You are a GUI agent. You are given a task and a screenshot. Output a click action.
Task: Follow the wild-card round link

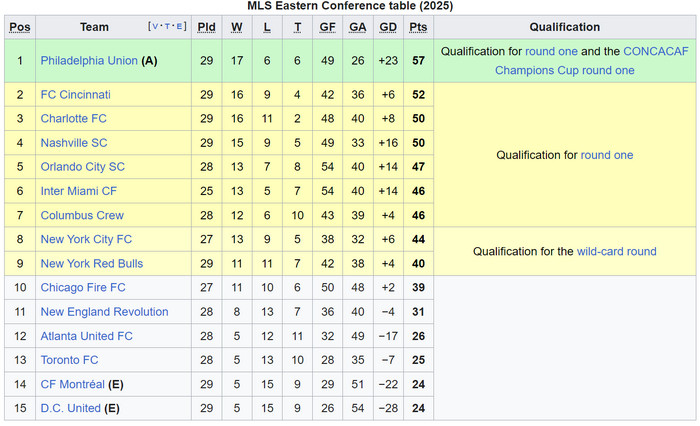click(617, 251)
